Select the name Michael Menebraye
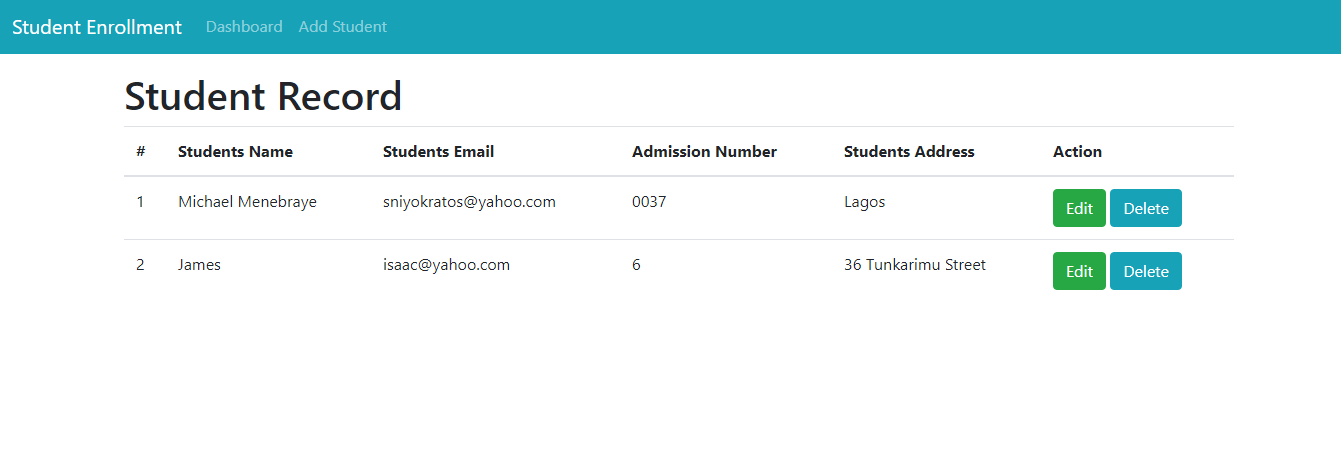The height and width of the screenshot is (467, 1341). (x=247, y=202)
